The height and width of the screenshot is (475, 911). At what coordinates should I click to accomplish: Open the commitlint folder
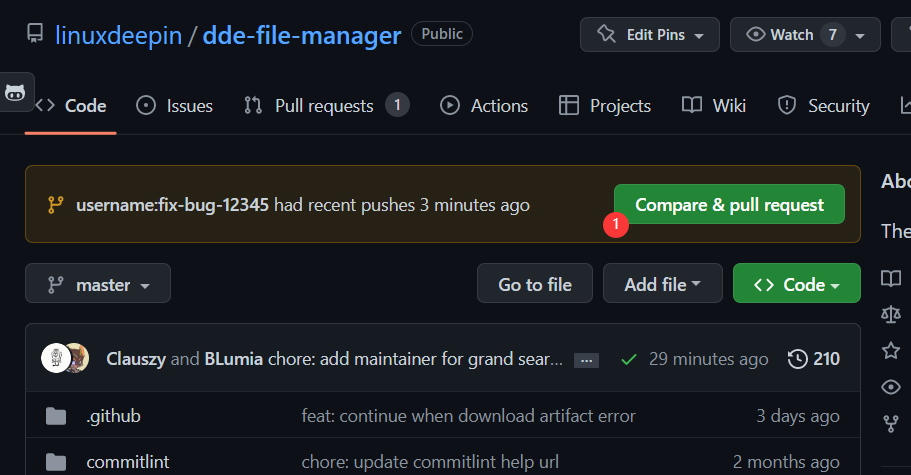[128, 462]
